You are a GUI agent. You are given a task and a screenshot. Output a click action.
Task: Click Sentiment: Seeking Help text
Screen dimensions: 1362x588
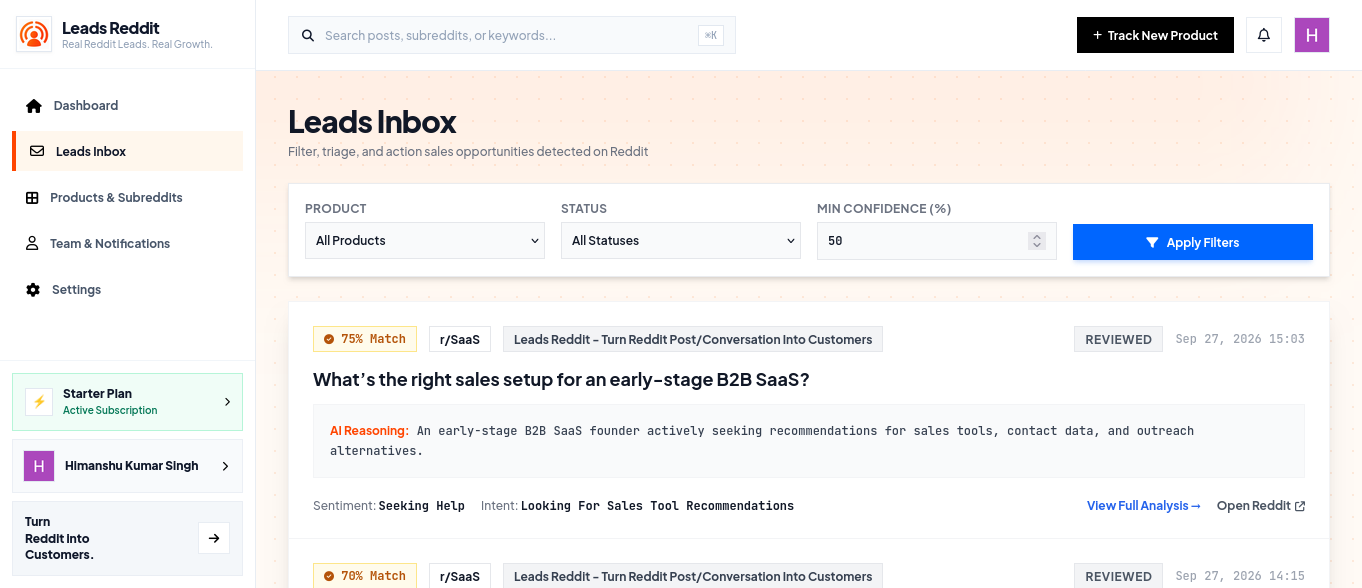tap(389, 506)
